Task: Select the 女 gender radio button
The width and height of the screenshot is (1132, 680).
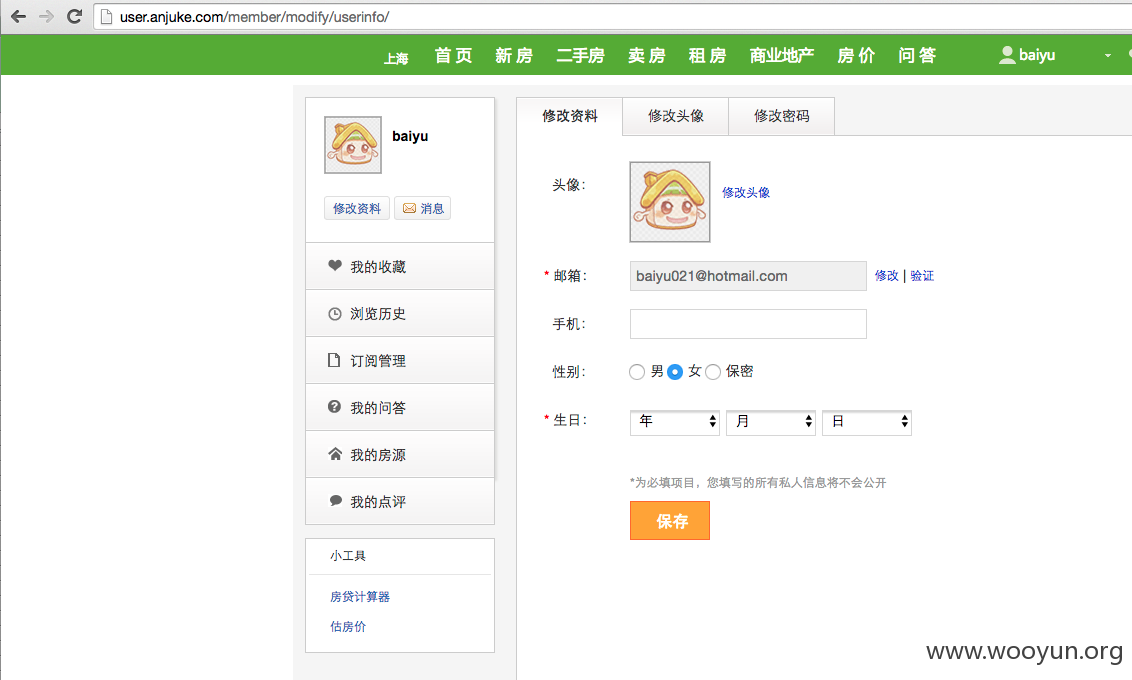Action: tap(675, 372)
